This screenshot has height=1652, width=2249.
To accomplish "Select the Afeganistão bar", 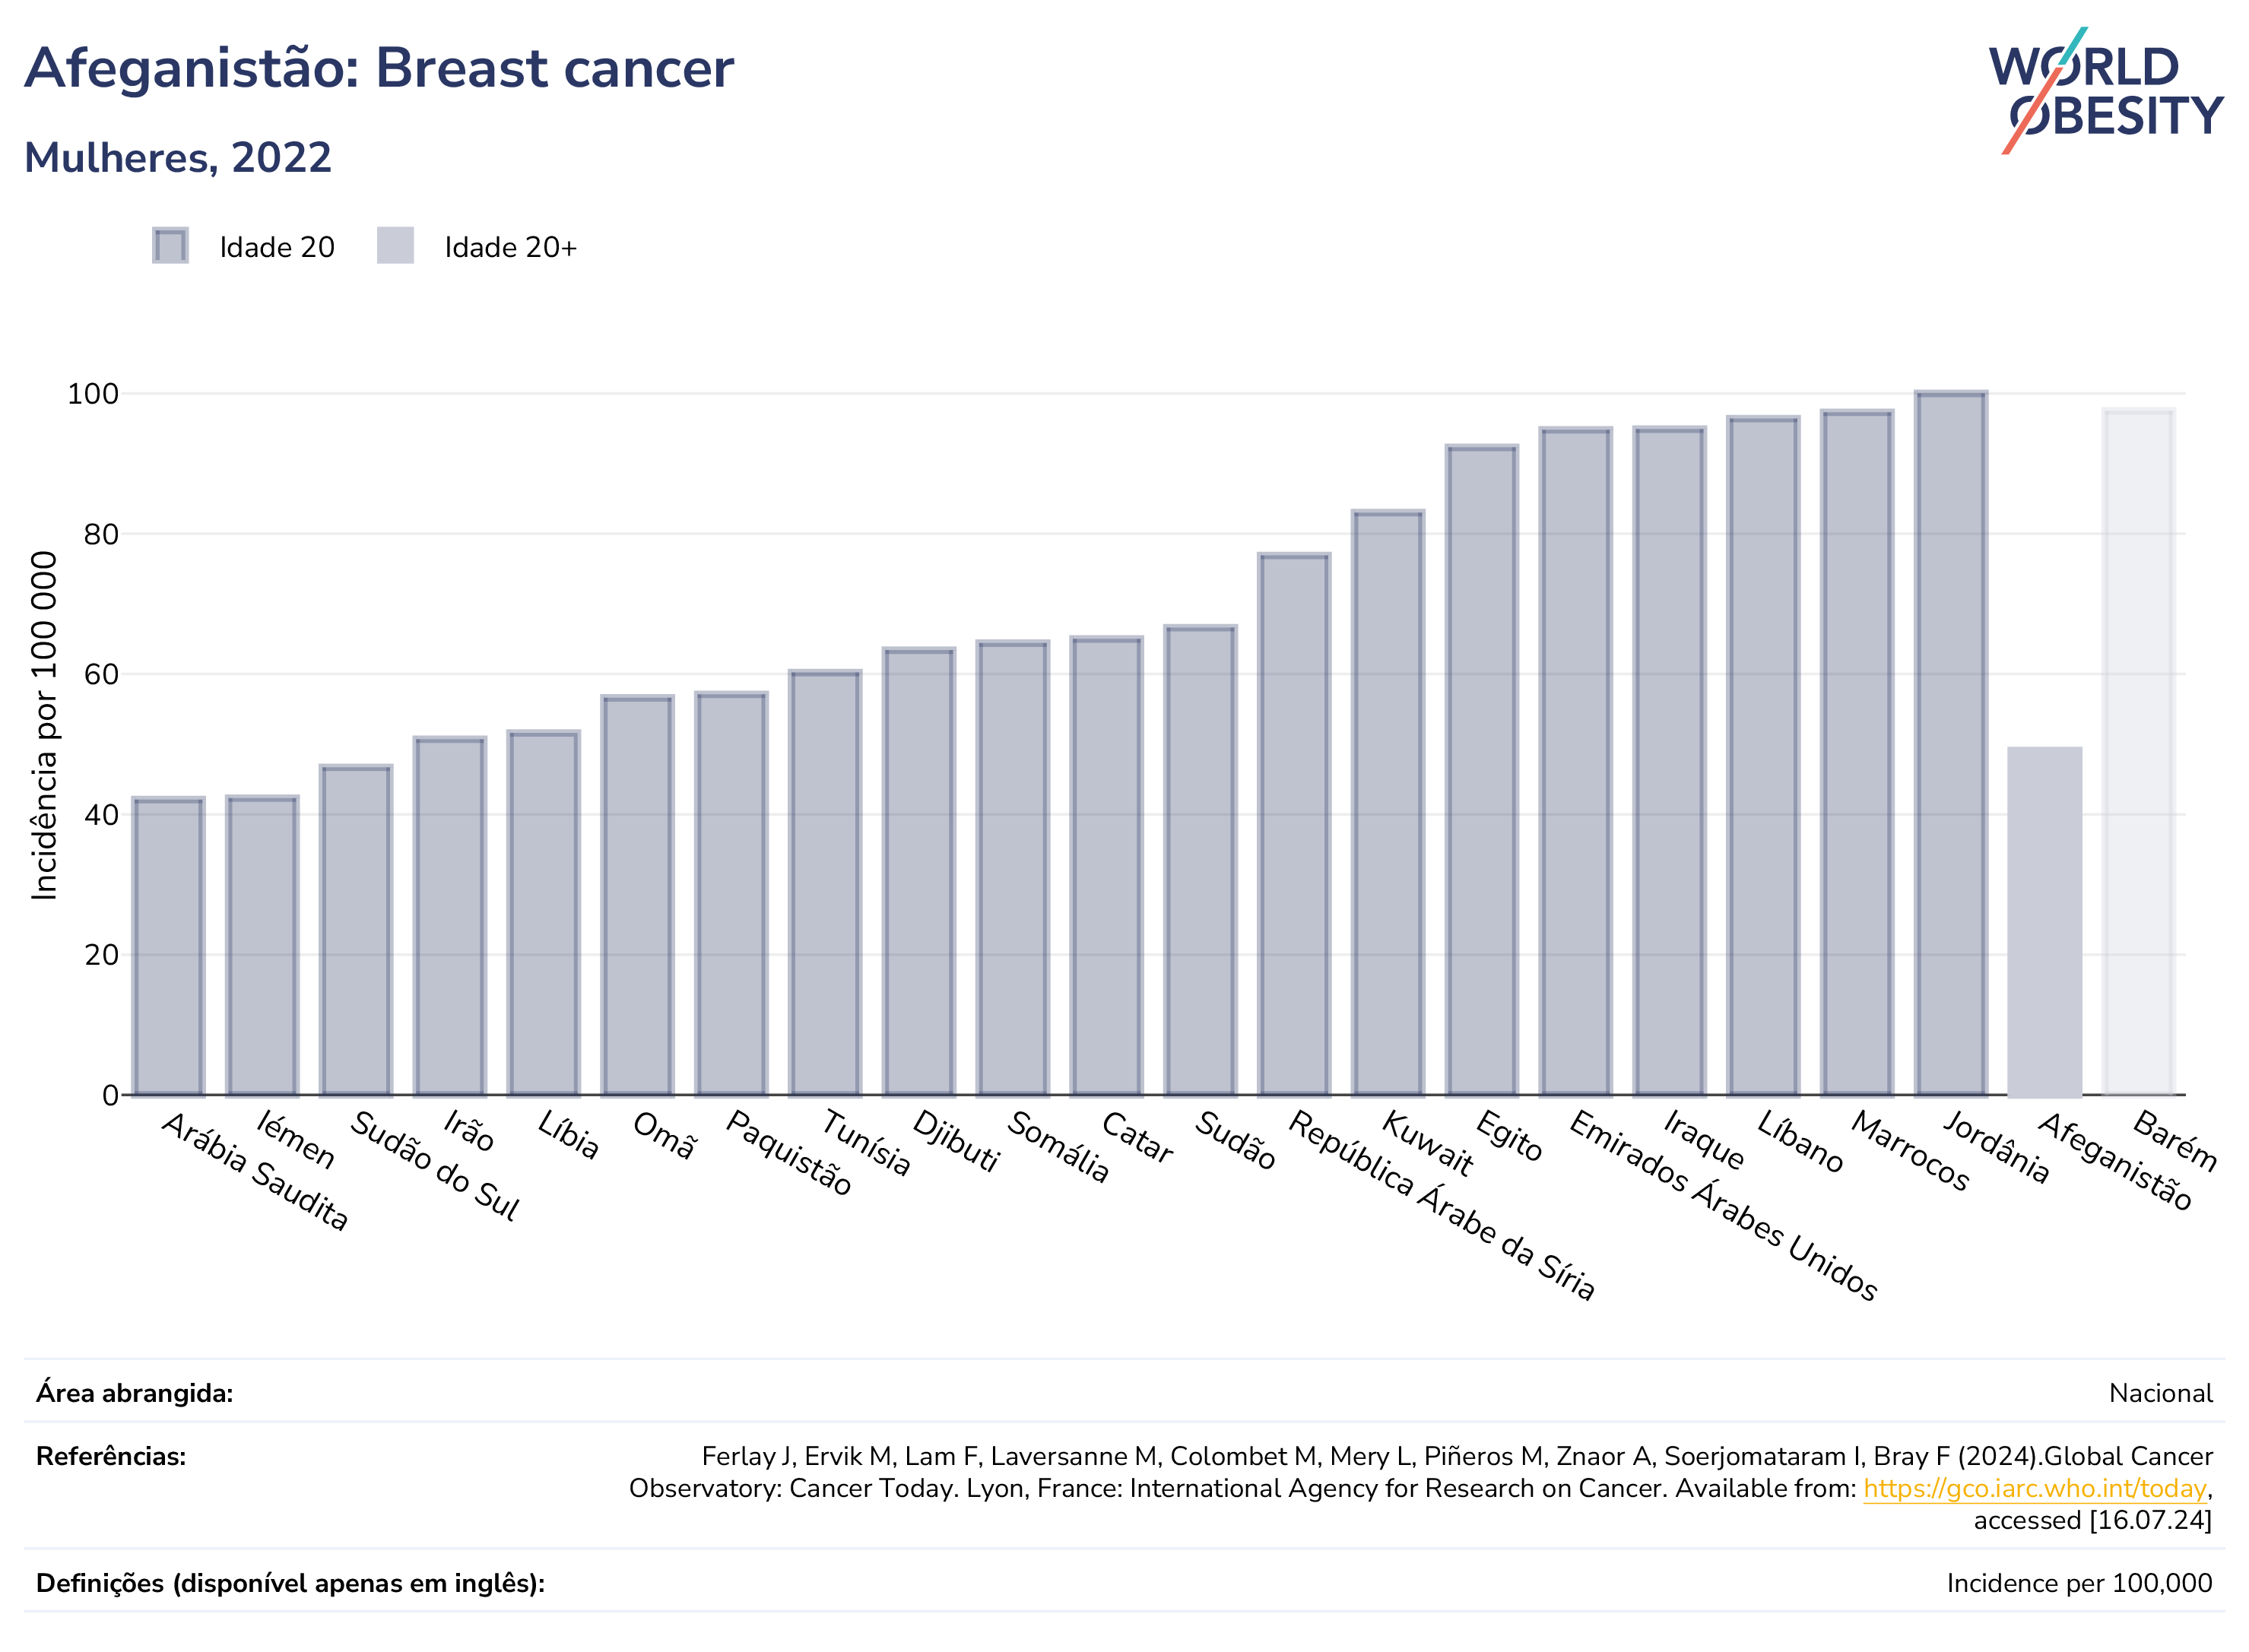I will (2044, 921).
